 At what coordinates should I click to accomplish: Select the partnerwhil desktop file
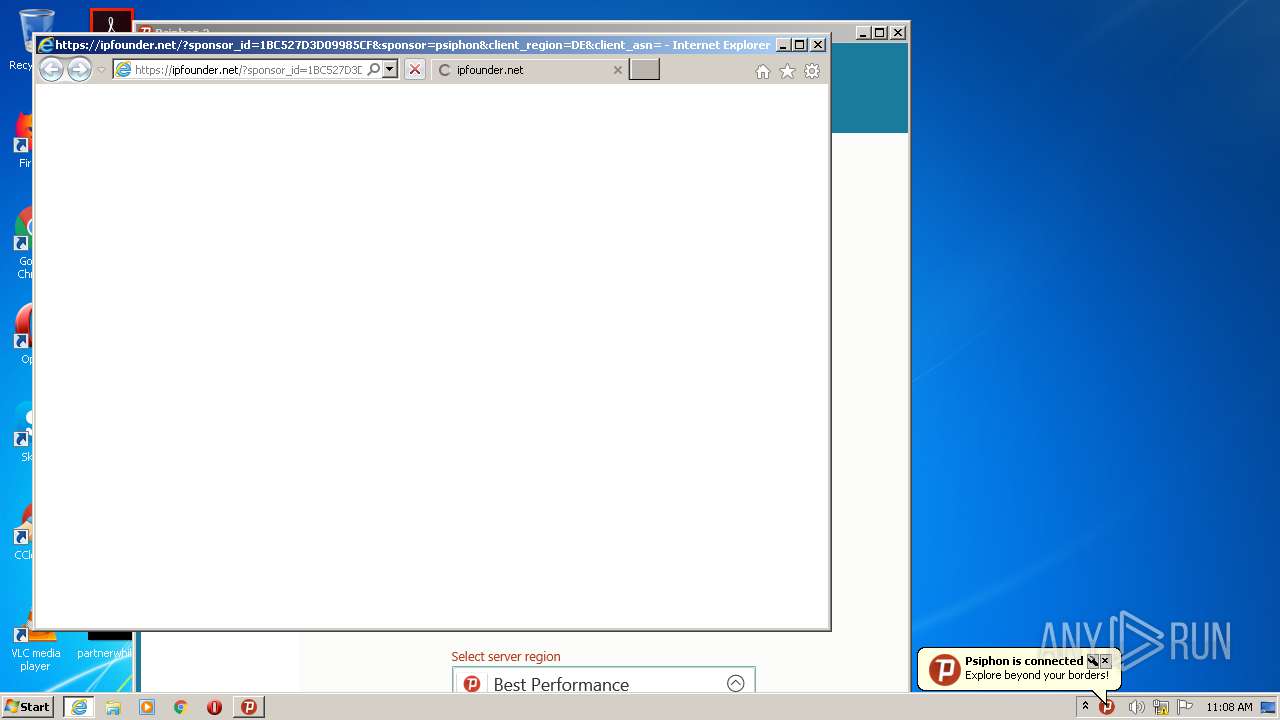(x=107, y=640)
